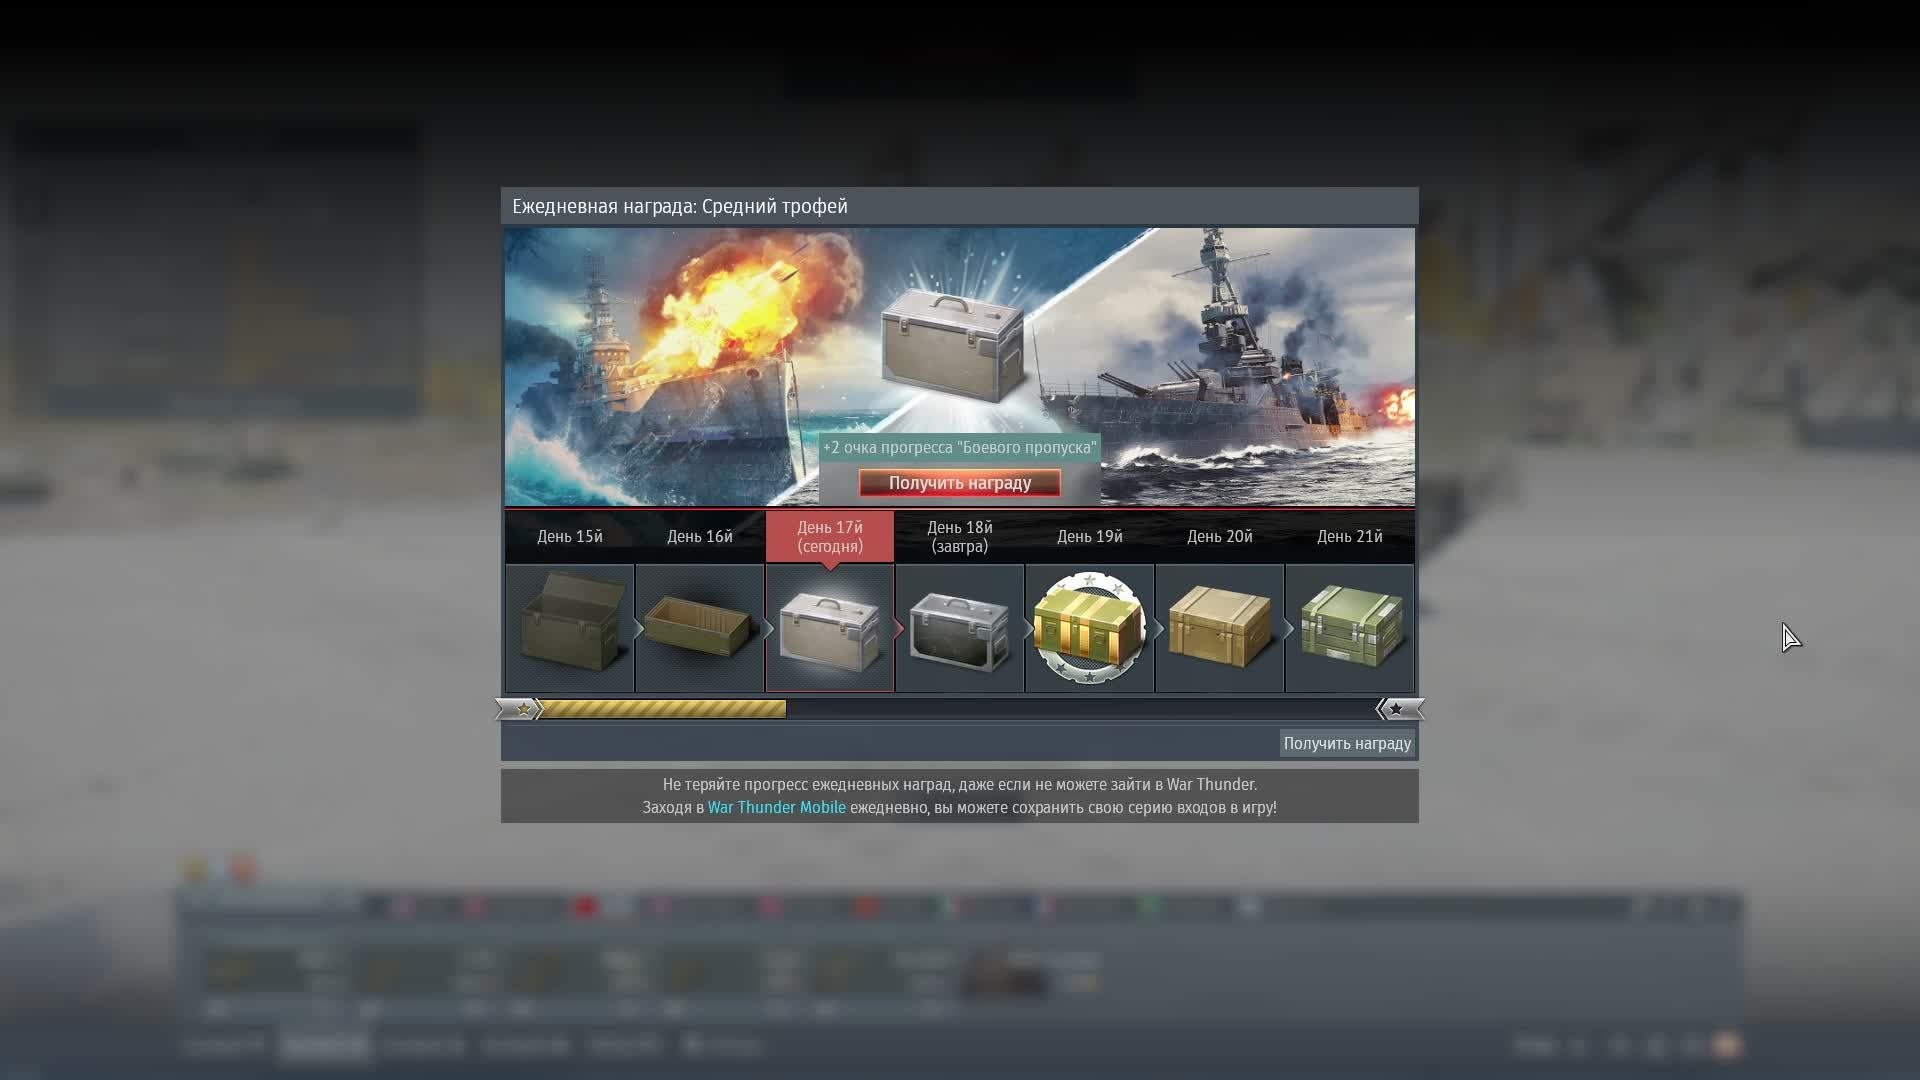Click the red Получить награду button
The image size is (1920, 1080).
tap(959, 483)
